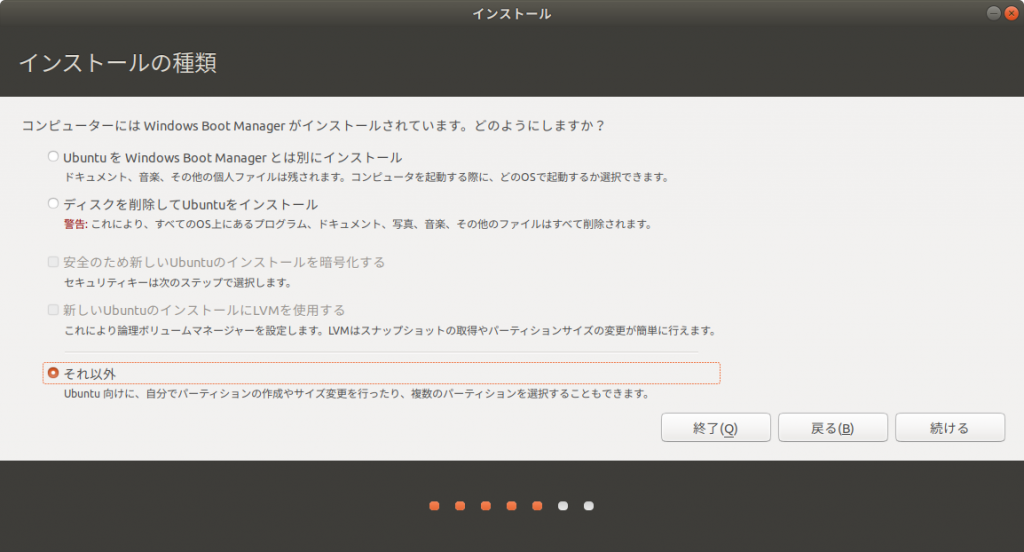Select the それ以外 (something else) radio button
Image resolution: width=1024 pixels, height=552 pixels.
tap(53, 373)
